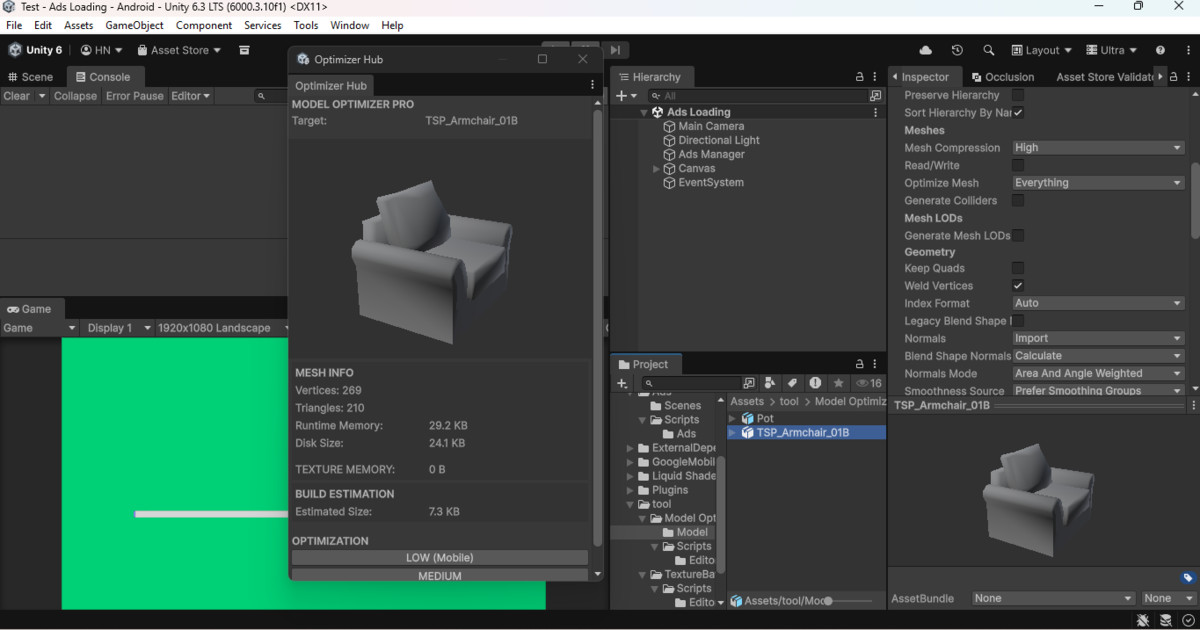
Task: Open the Index Format dropdown set to Auto
Action: 1098,303
